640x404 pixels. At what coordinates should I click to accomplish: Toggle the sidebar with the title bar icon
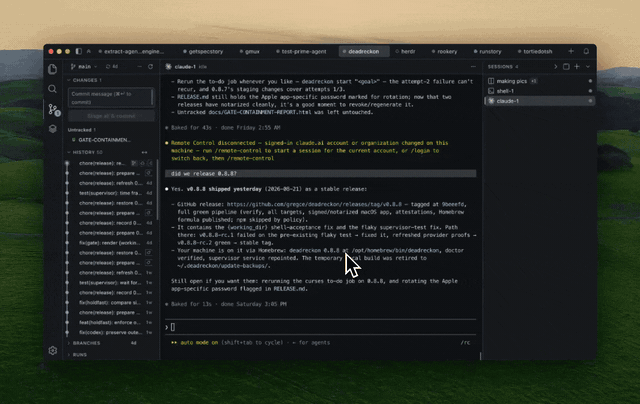pos(78,51)
